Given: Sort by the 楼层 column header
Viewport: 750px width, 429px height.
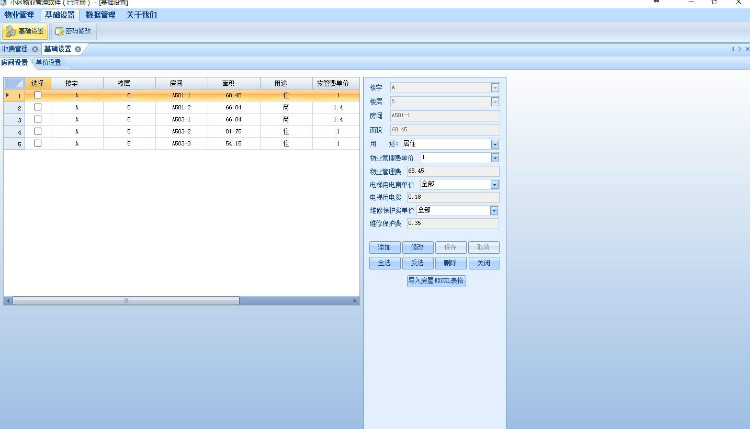Looking at the screenshot, I should 129,83.
